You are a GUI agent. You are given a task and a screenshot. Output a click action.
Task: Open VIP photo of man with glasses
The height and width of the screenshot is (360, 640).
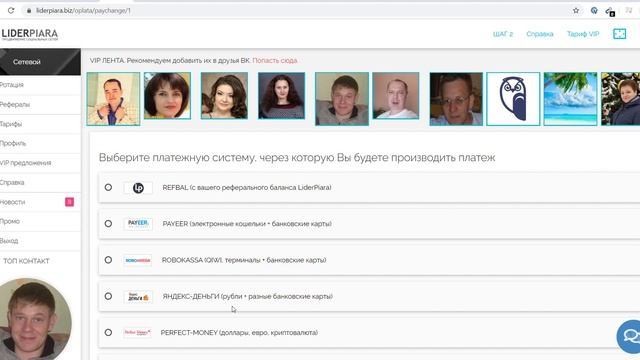pyautogui.click(x=456, y=99)
